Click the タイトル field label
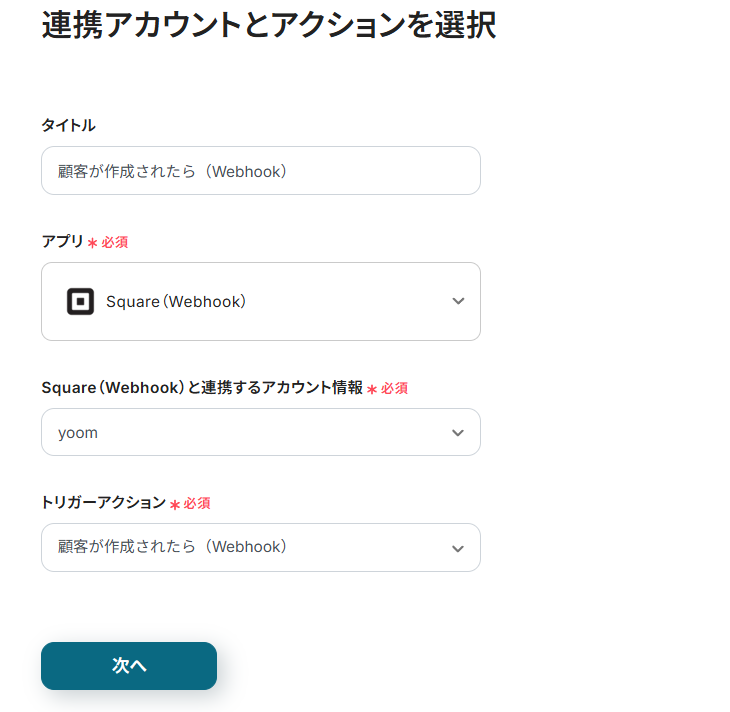This screenshot has height=712, width=730. coord(68,125)
